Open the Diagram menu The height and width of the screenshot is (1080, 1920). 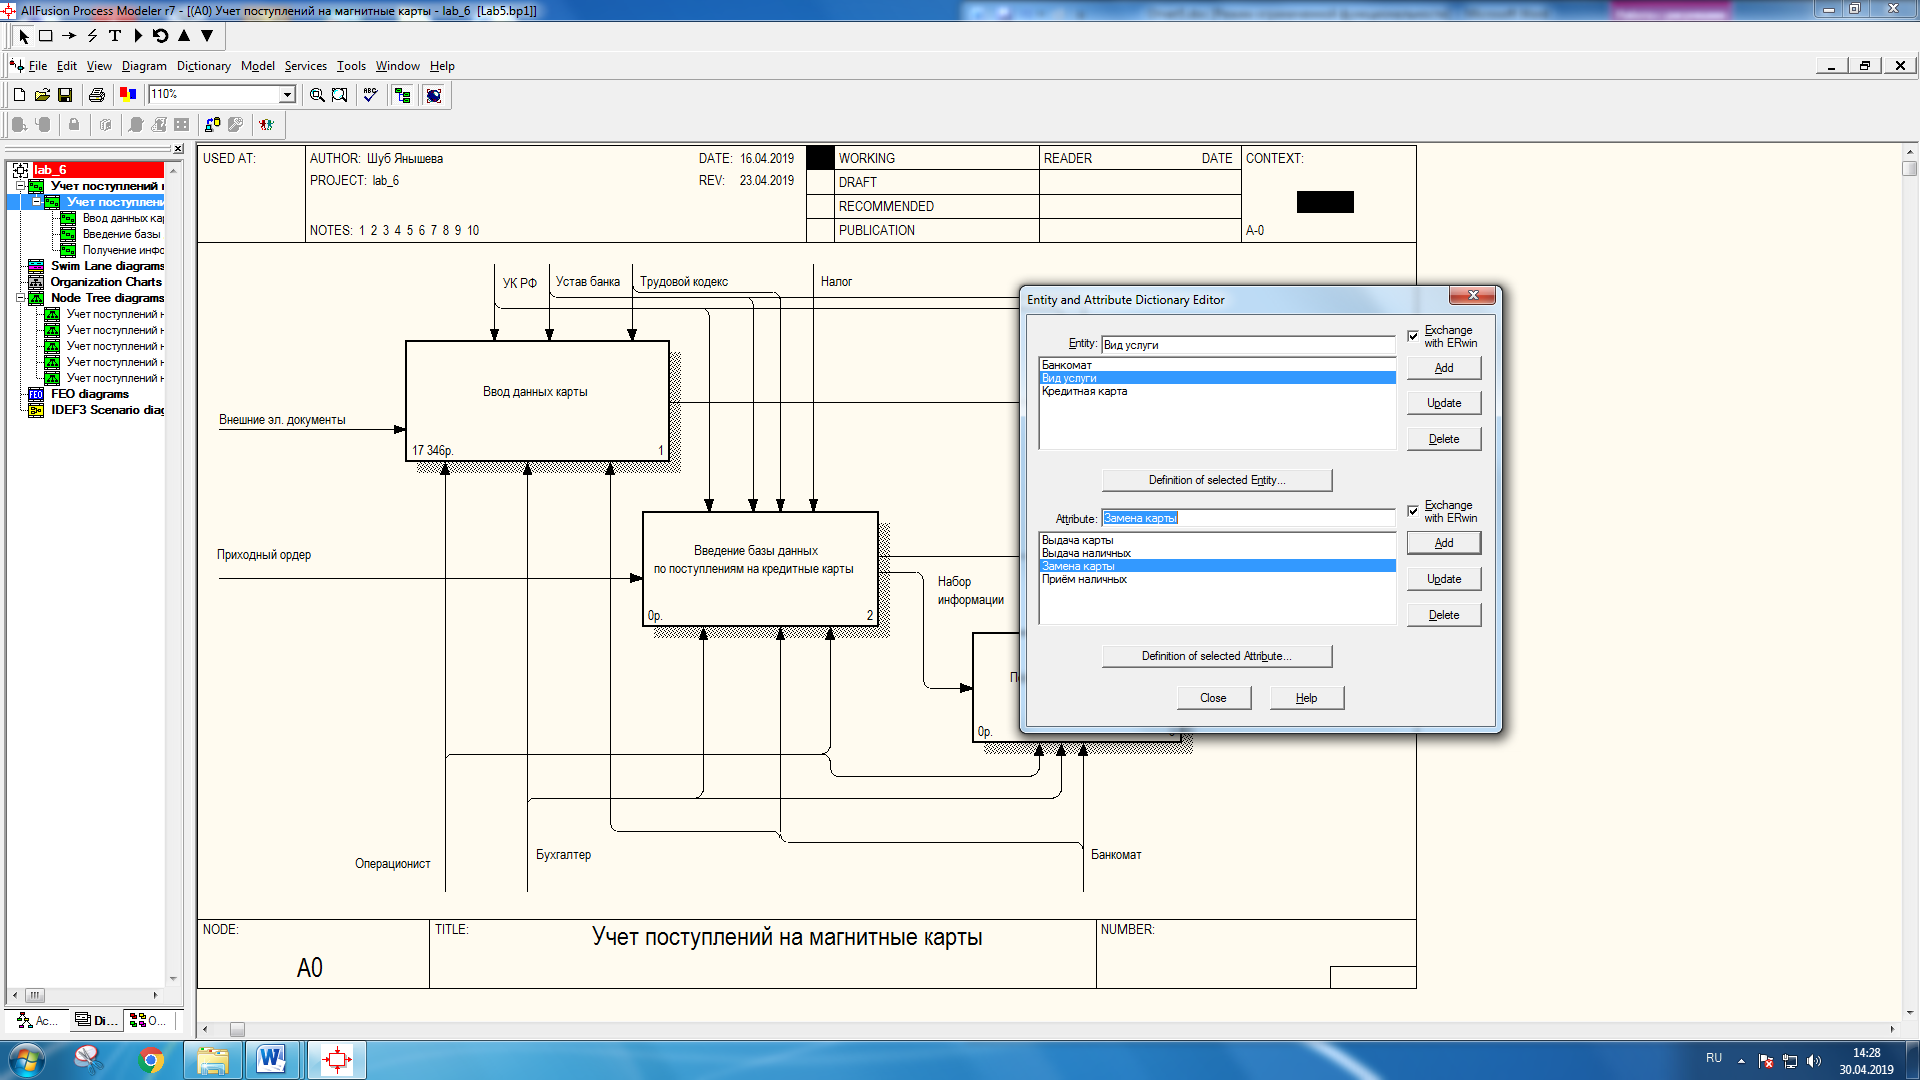pyautogui.click(x=144, y=66)
